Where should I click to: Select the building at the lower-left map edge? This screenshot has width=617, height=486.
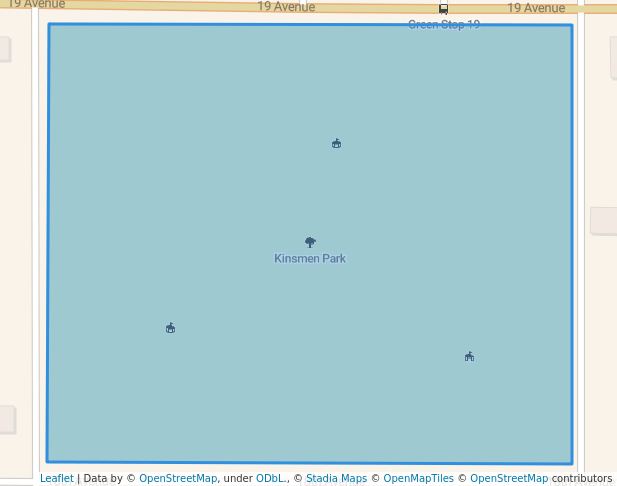point(6,419)
